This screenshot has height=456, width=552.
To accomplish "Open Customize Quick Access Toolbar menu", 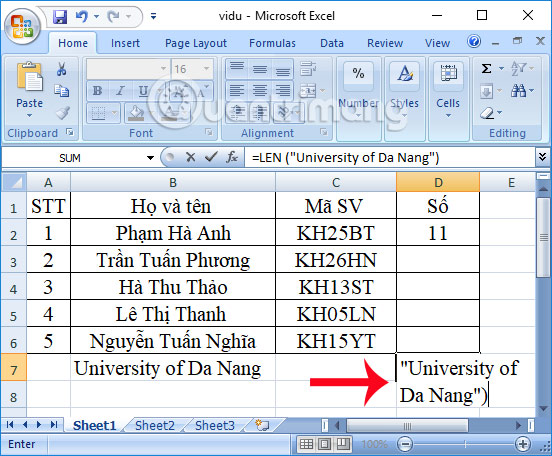I will click(x=153, y=17).
